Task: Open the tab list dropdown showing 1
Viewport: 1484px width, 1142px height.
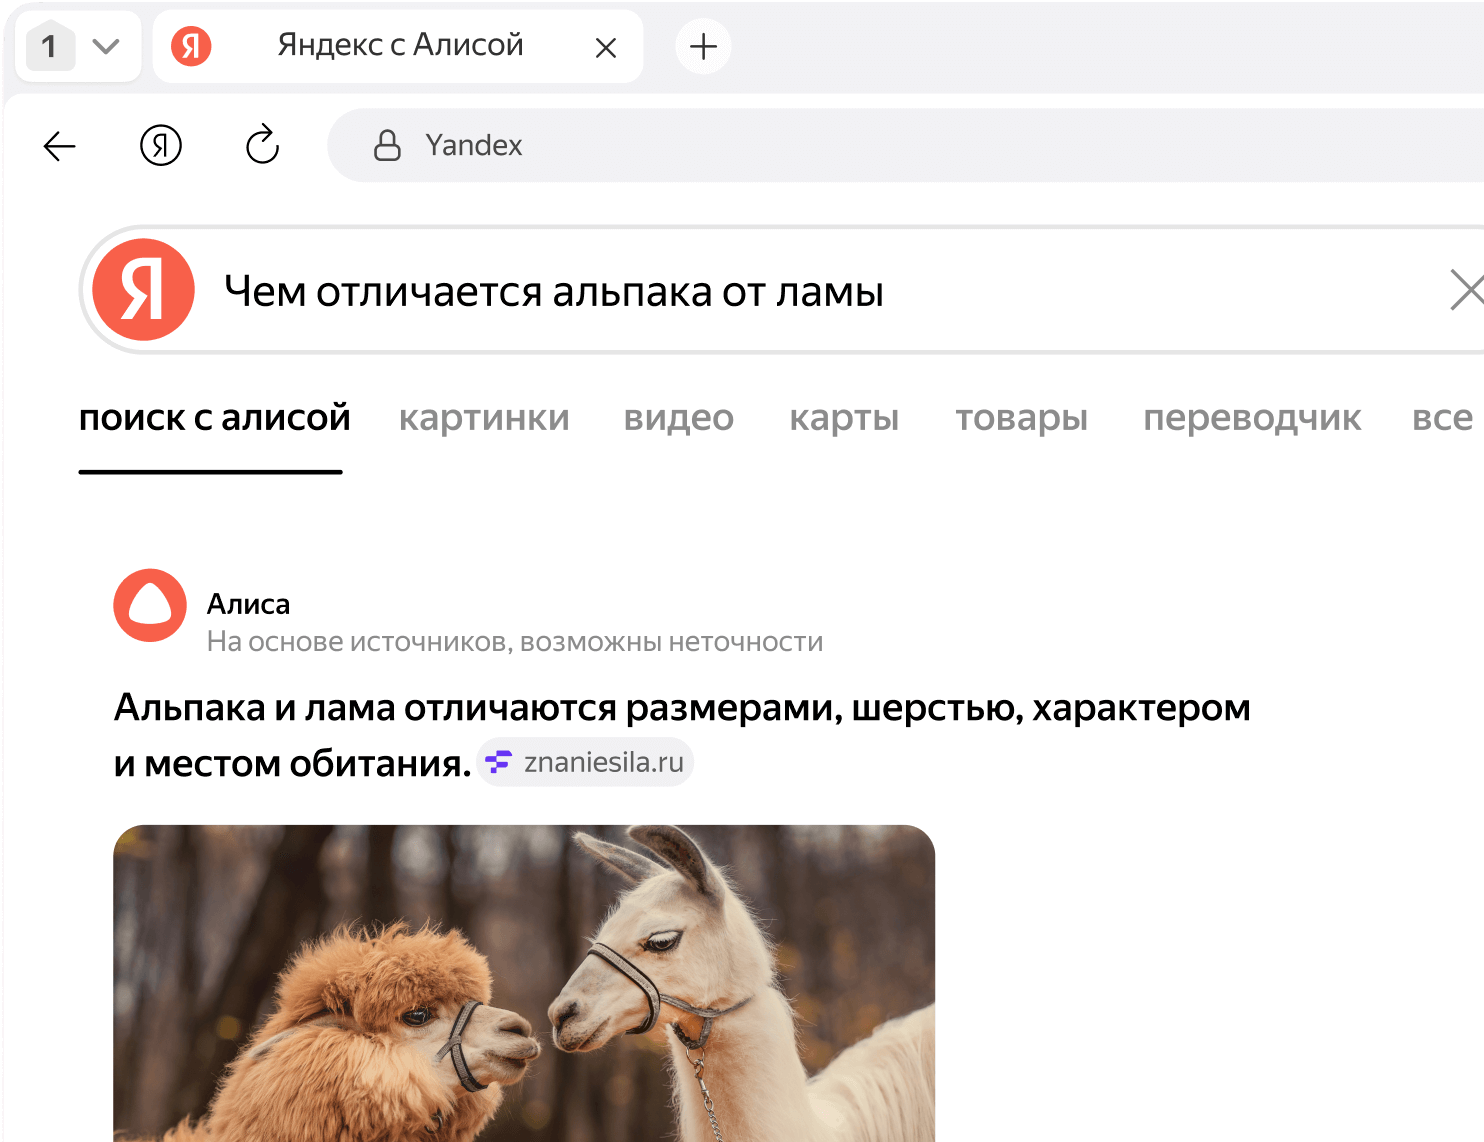Action: point(50,46)
